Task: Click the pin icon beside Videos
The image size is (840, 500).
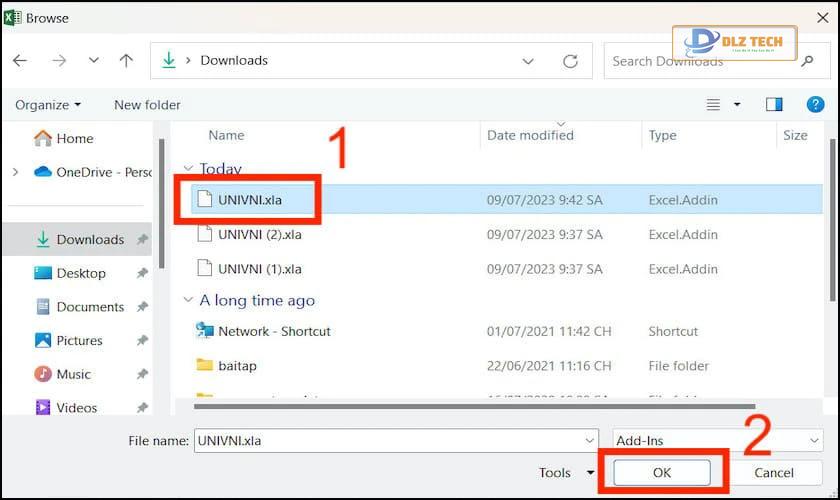Action: point(142,407)
